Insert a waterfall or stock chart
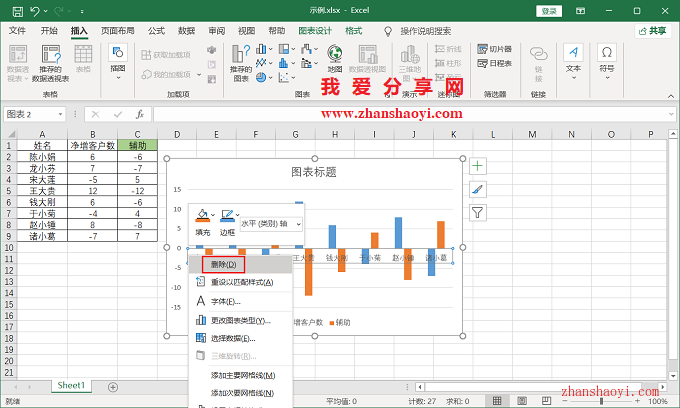 (x=306, y=49)
